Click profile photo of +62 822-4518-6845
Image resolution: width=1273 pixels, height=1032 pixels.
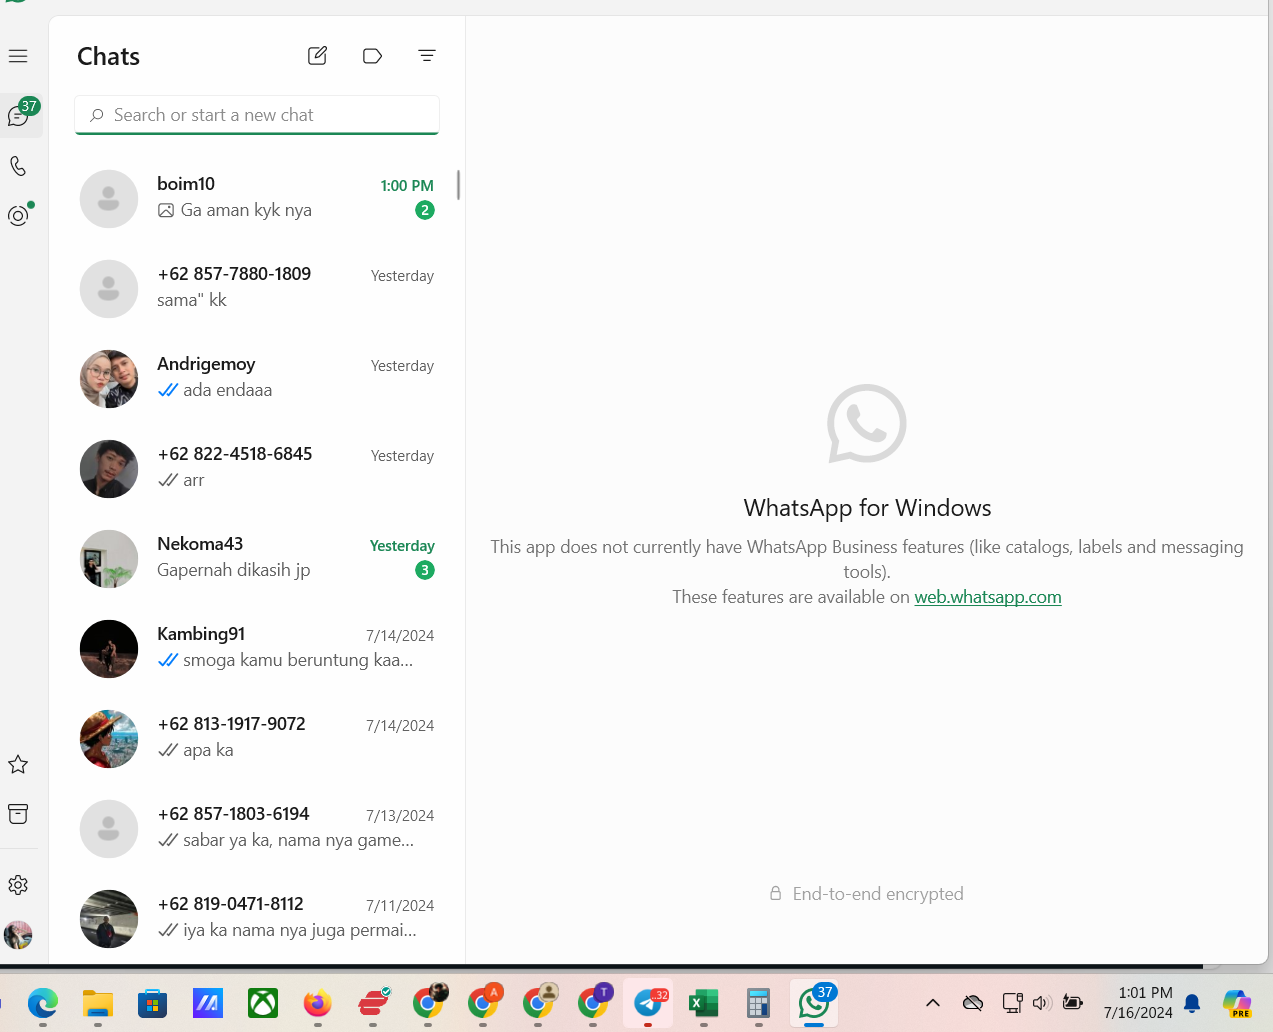pos(109,469)
